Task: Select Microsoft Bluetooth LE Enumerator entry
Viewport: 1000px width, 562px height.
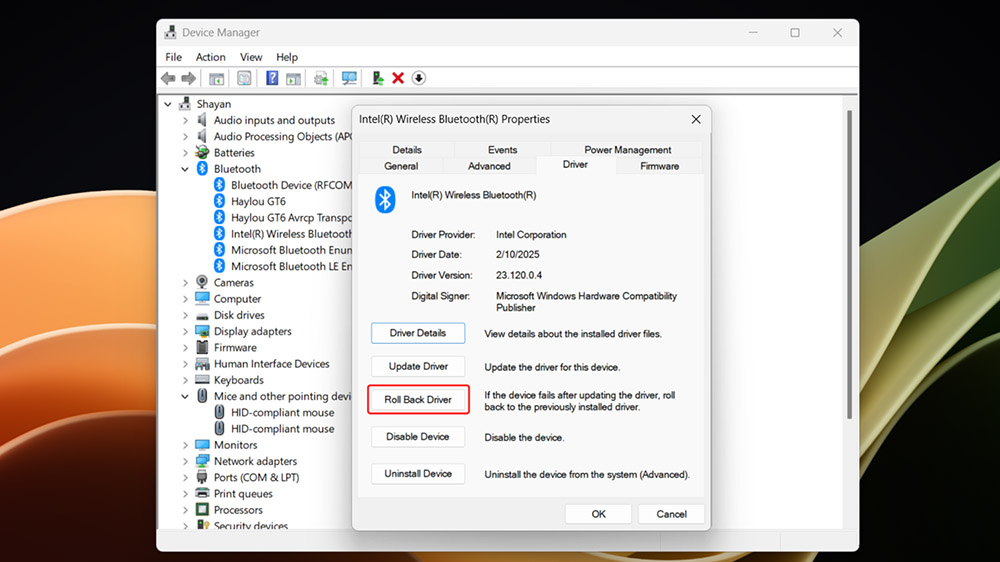Action: (283, 266)
